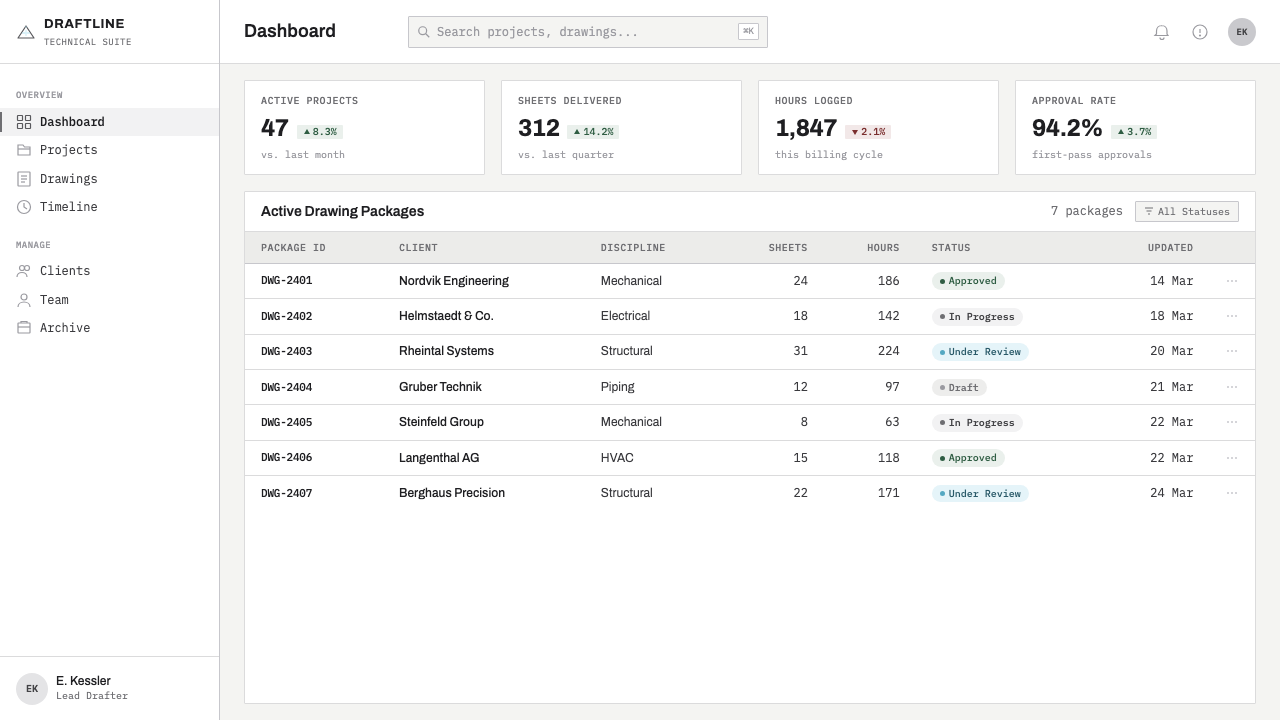The width and height of the screenshot is (1280, 720).
Task: Click the Projects folder icon
Action: point(24,150)
